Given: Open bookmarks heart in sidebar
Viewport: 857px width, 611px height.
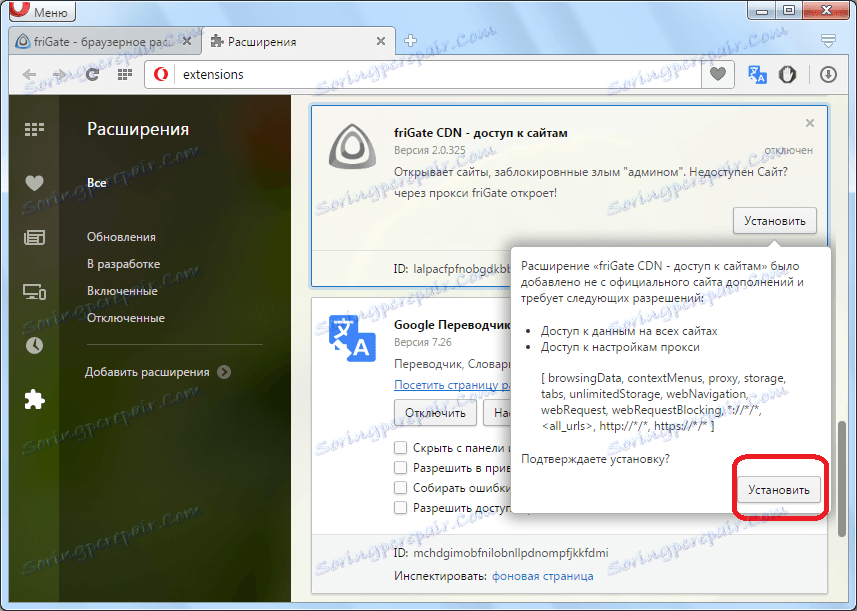Looking at the screenshot, I should pos(34,183).
